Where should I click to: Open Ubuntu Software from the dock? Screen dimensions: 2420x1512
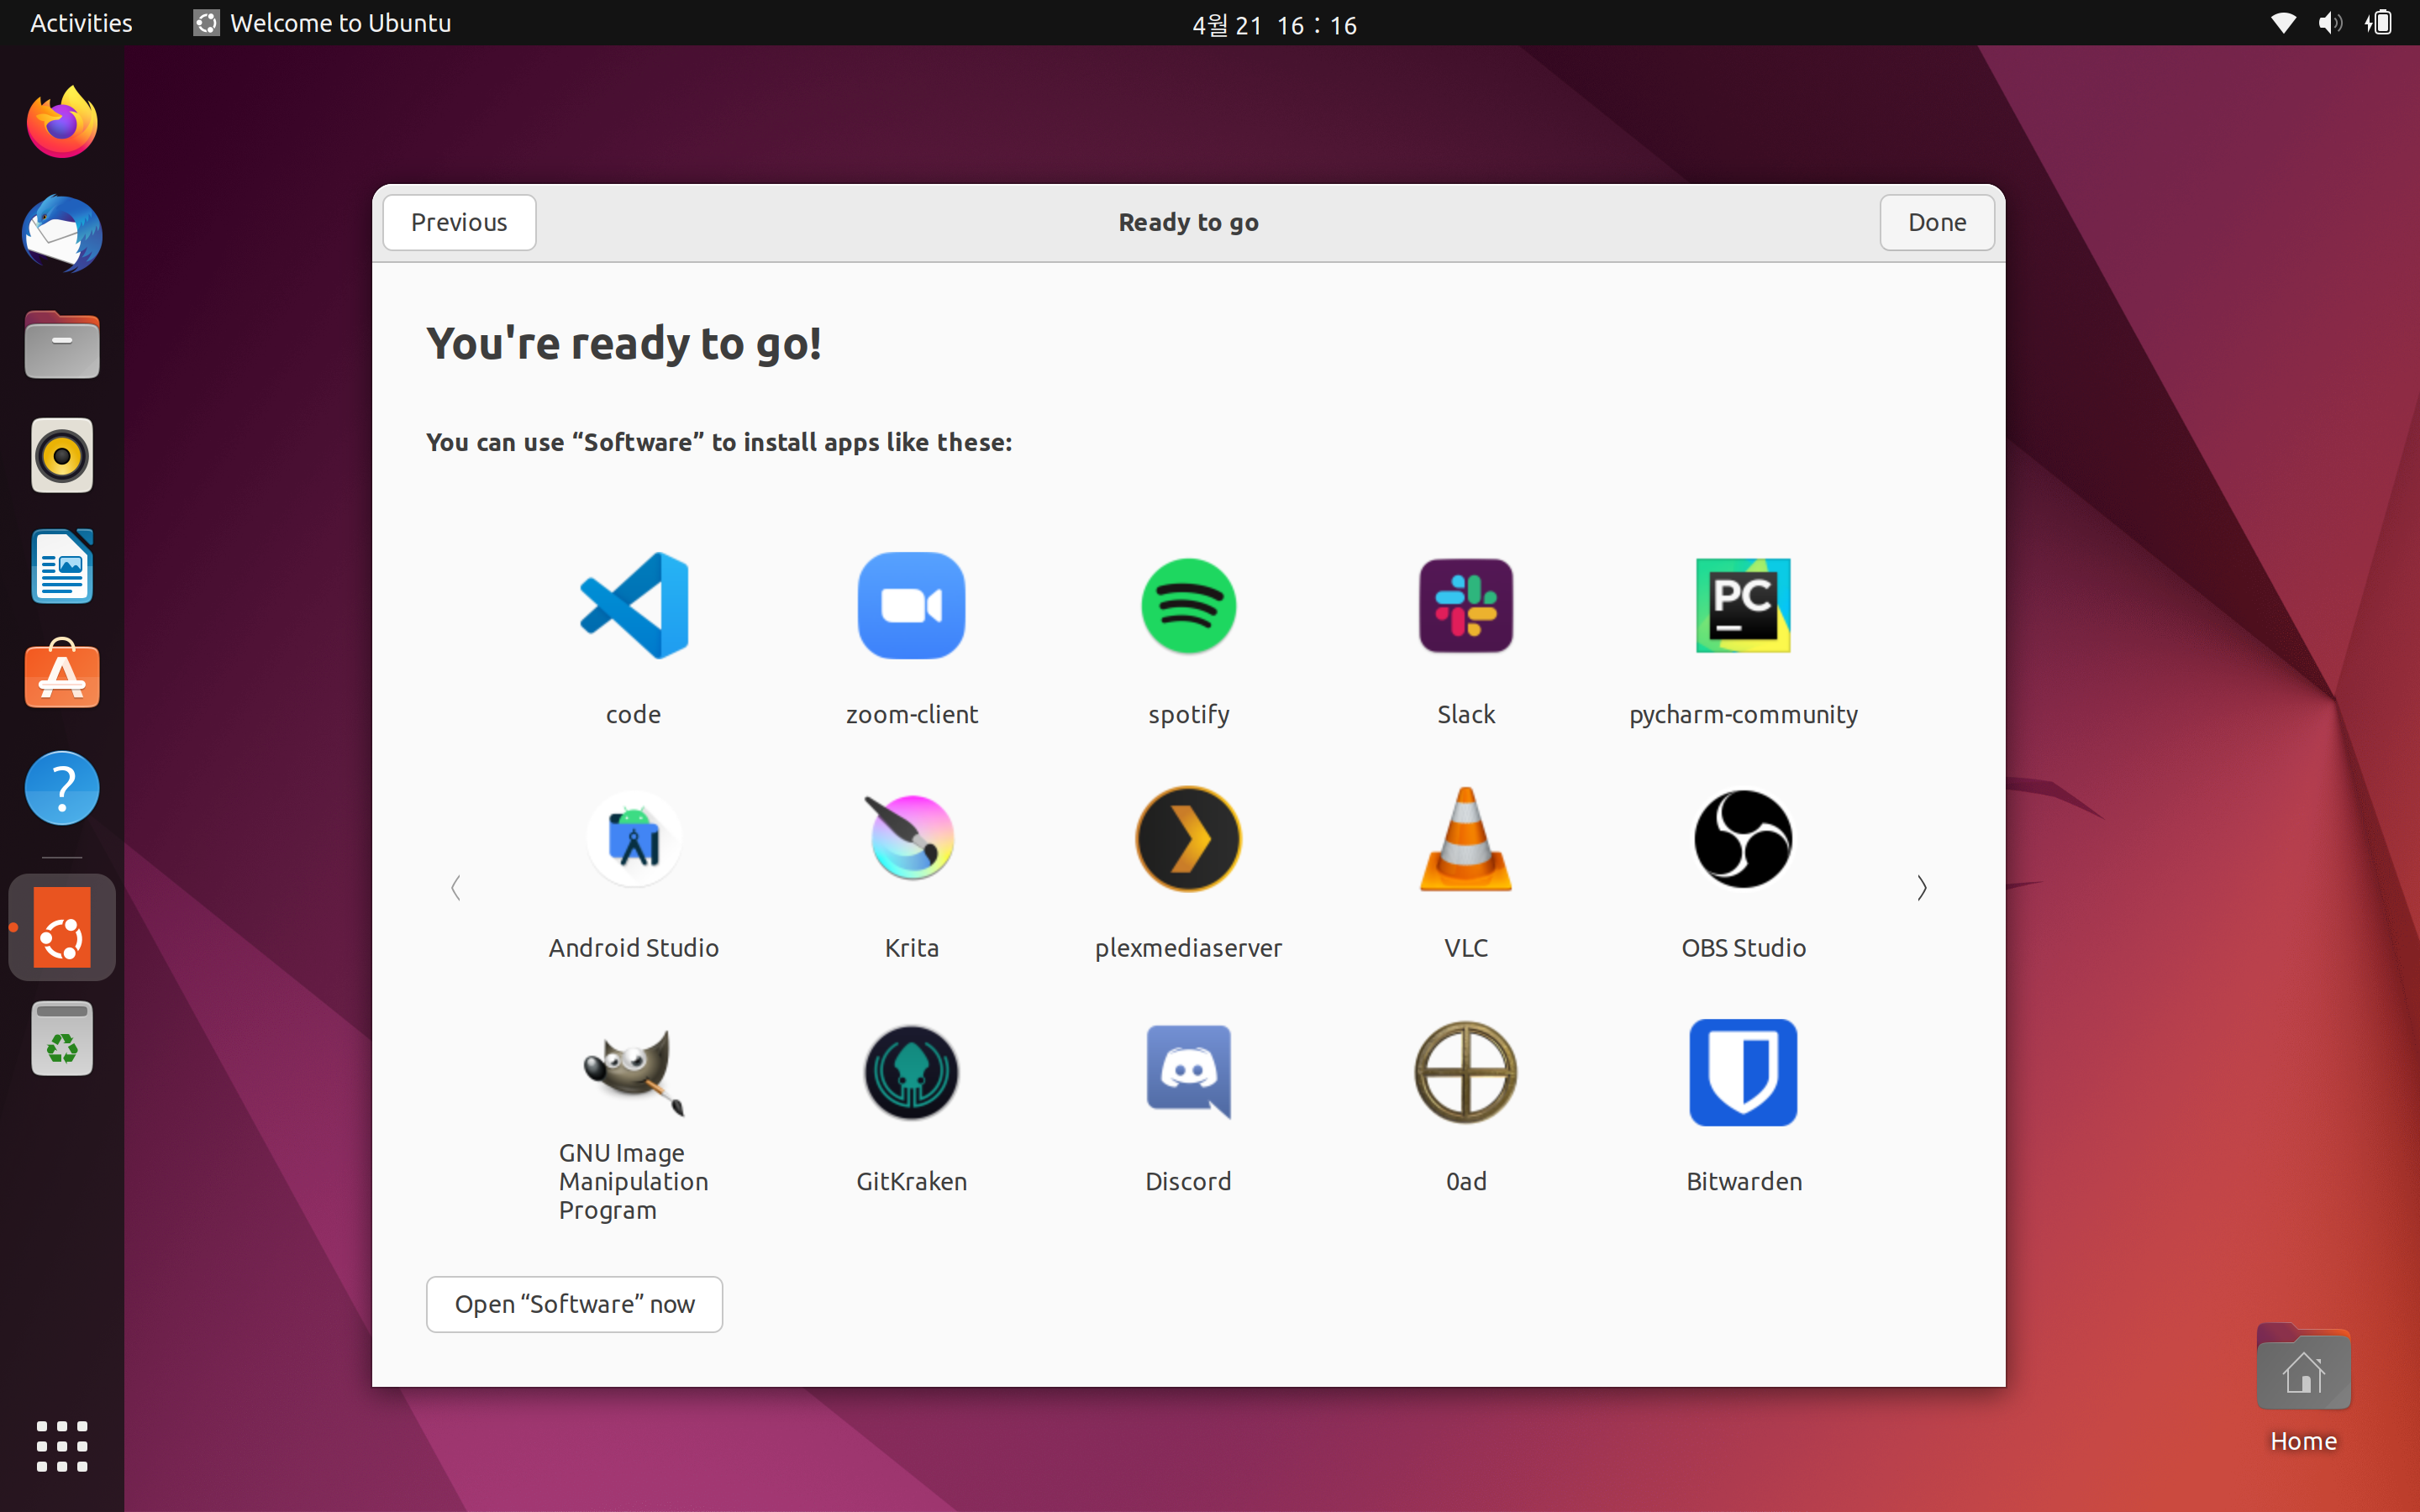62,674
